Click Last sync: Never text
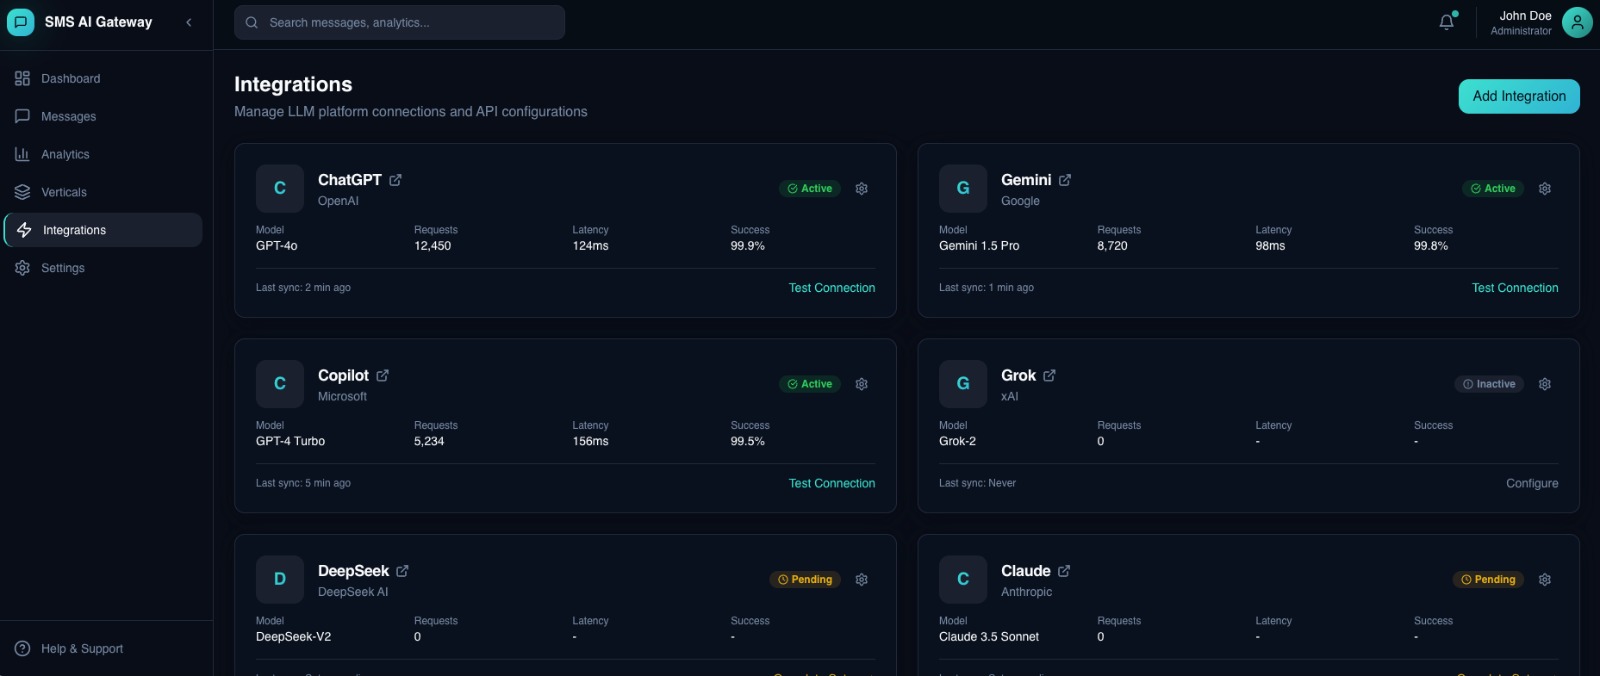The width and height of the screenshot is (1600, 676). [977, 483]
